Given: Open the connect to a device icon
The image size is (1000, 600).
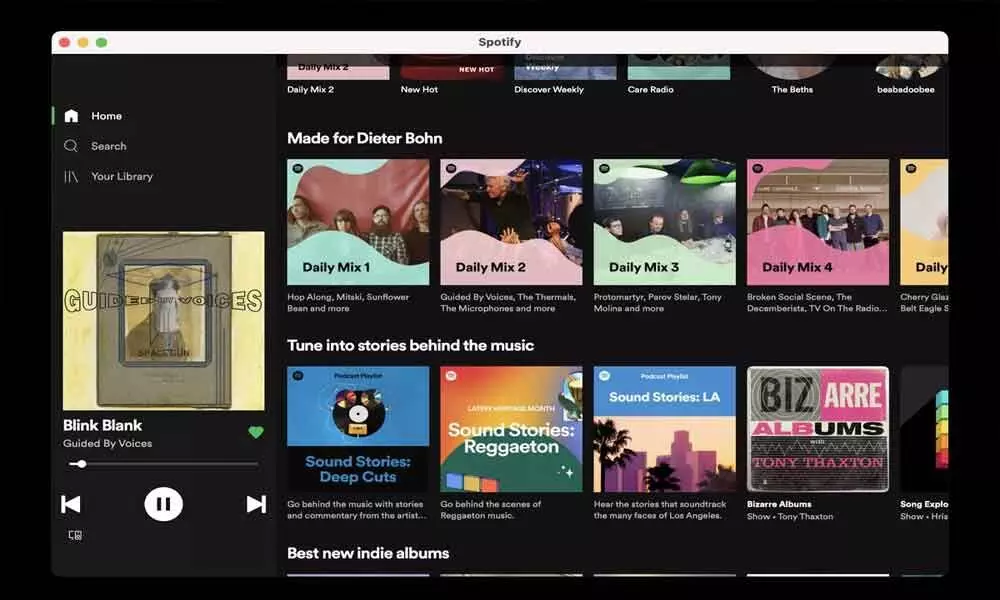Looking at the screenshot, I should (x=75, y=535).
